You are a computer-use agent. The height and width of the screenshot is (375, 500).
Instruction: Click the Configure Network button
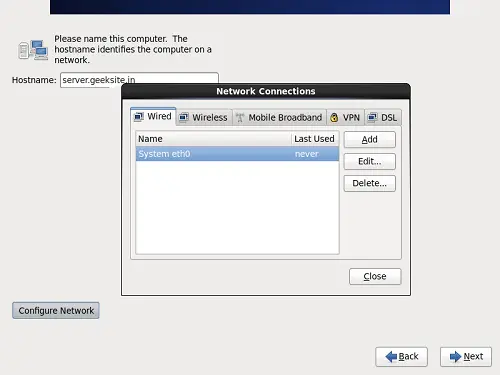click(56, 311)
